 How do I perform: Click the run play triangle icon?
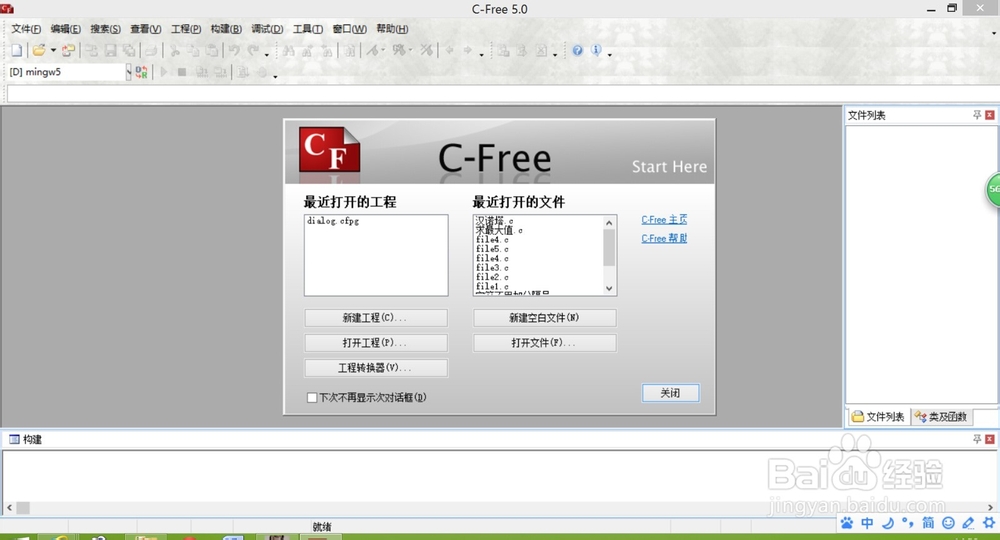click(x=164, y=72)
